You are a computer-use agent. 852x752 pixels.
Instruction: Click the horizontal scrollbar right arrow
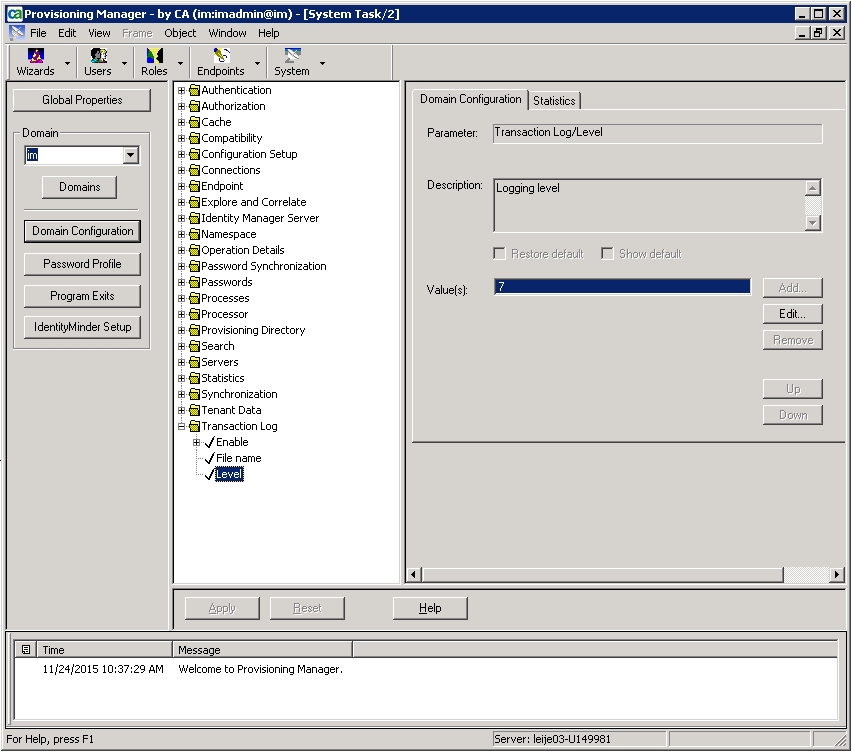[837, 575]
